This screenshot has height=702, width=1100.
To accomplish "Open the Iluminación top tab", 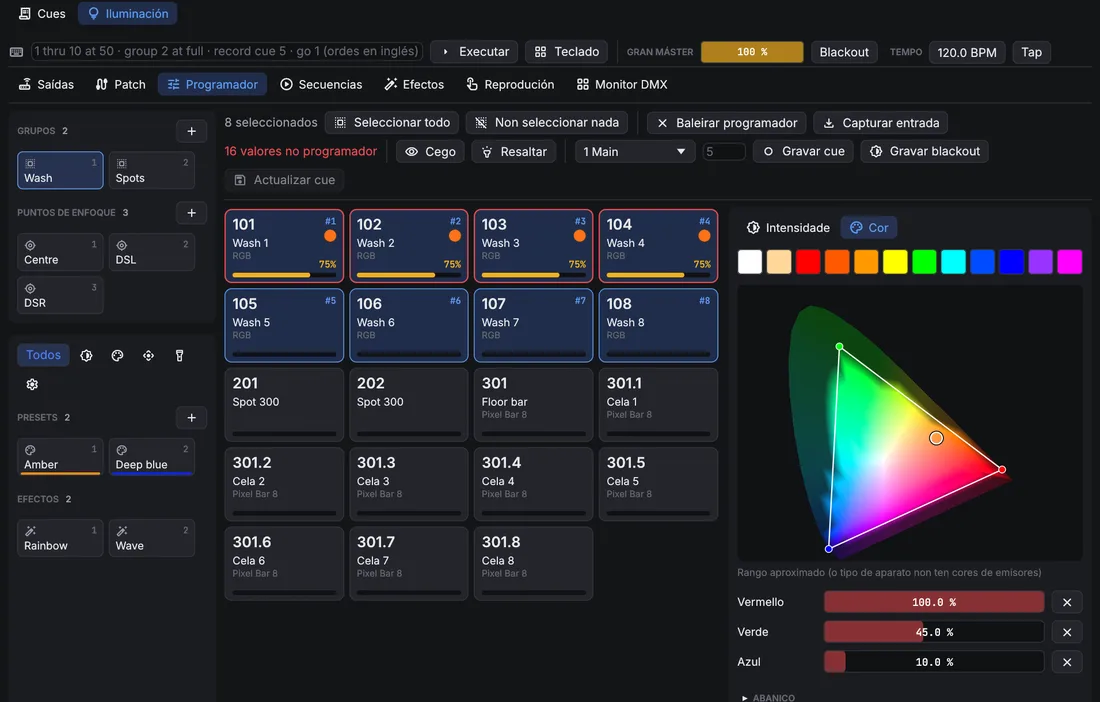I will [128, 13].
